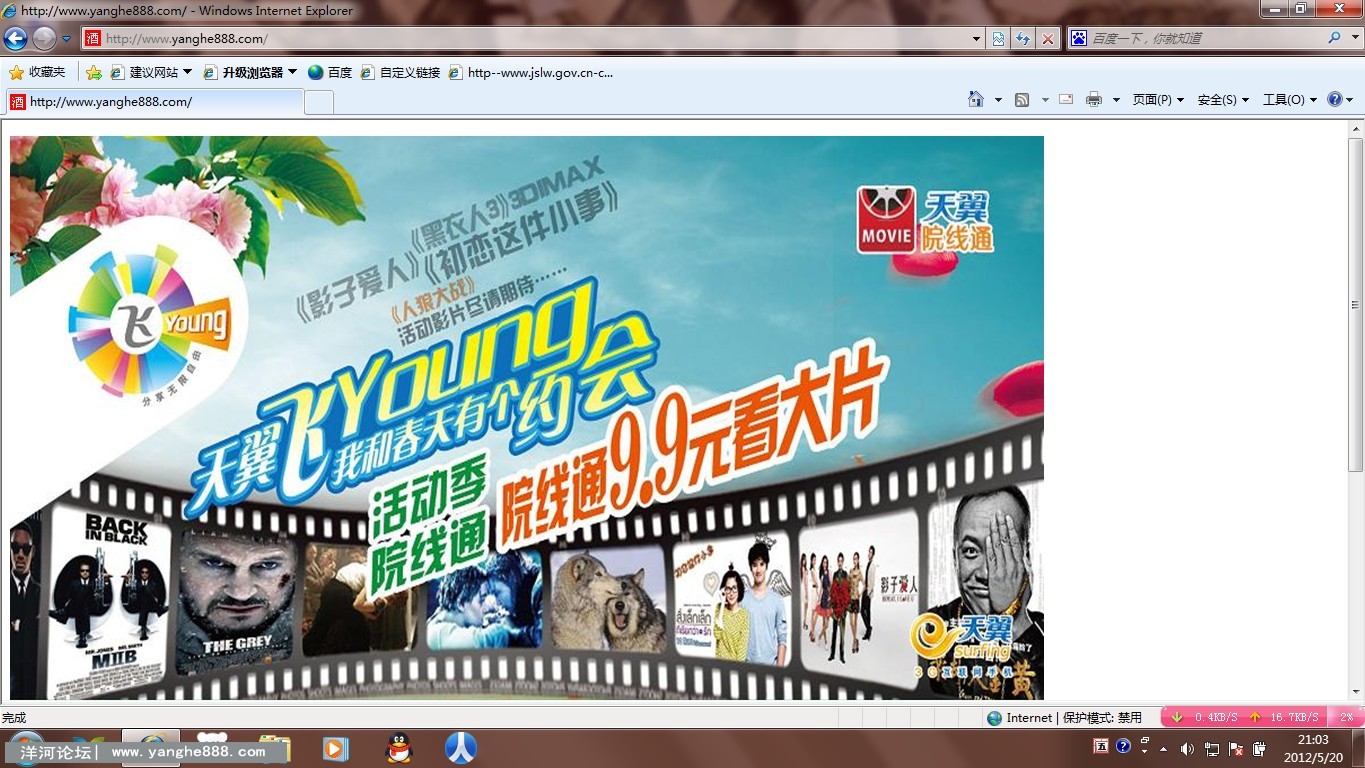Viewport: 1365px width, 768px height.
Task: Click Internet 保护模式 zone in status bar
Action: point(1064,718)
